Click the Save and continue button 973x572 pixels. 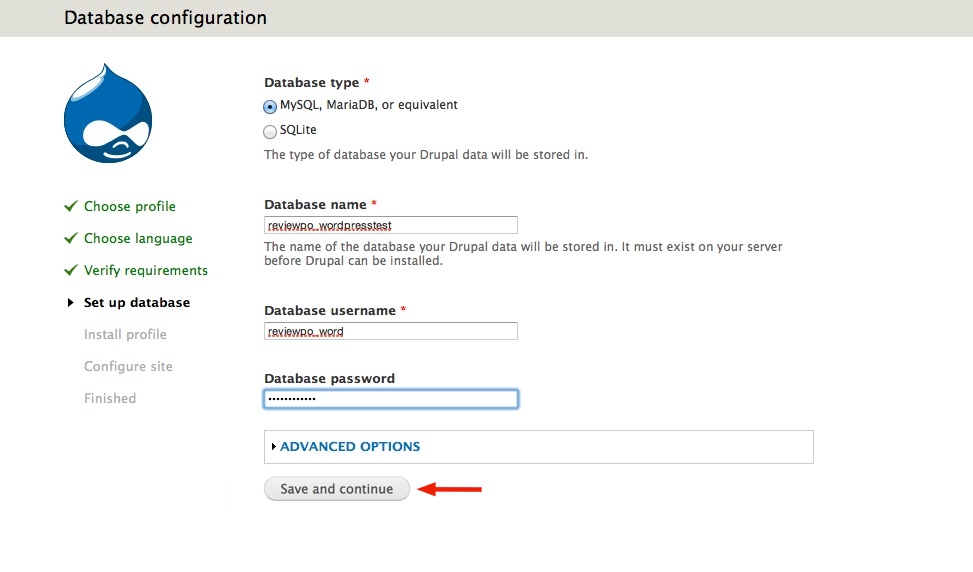pos(337,489)
